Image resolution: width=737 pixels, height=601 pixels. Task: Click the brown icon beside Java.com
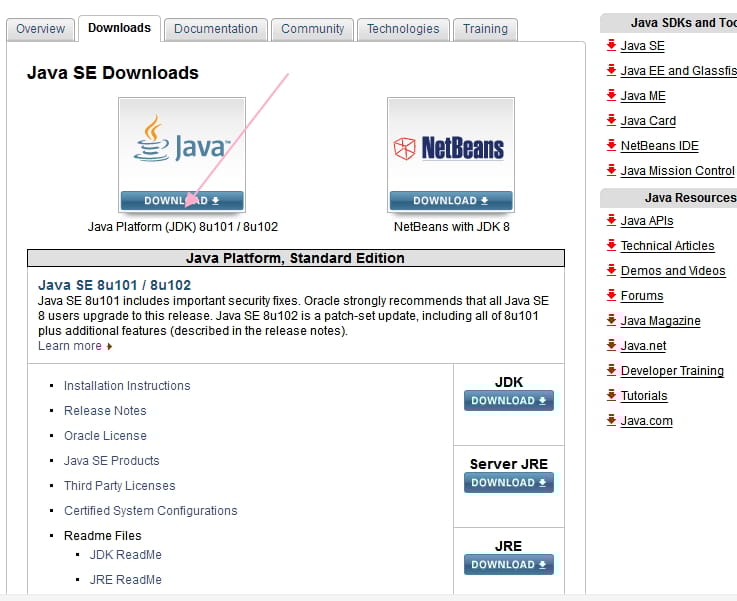point(611,420)
